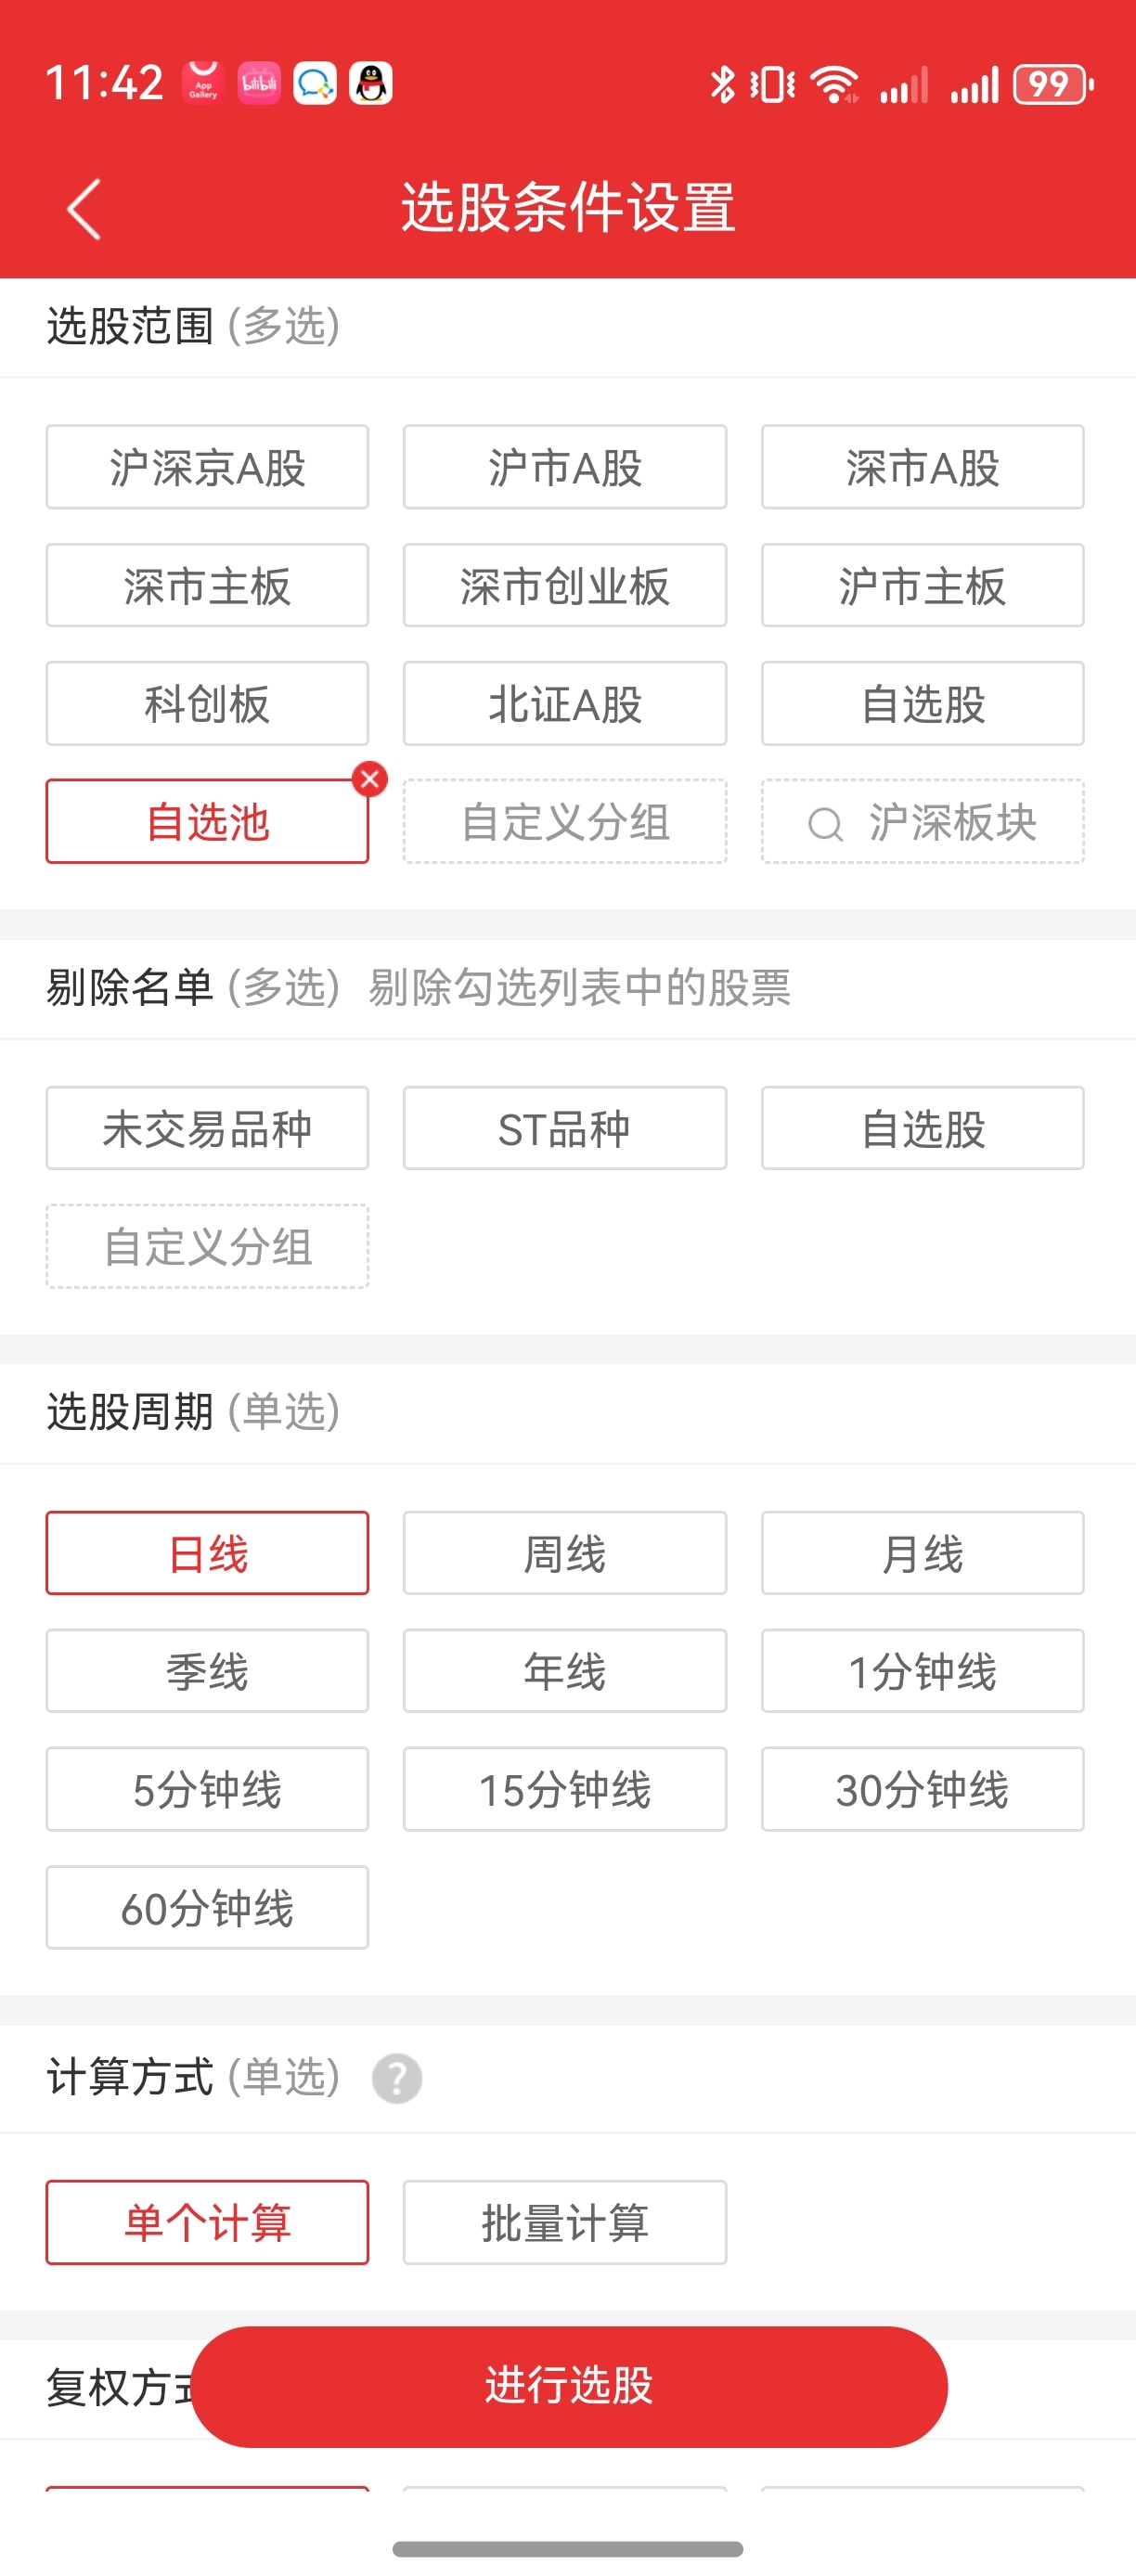Image resolution: width=1136 pixels, height=2576 pixels.
Task: Tap the App Gallery notification icon
Action: [203, 84]
